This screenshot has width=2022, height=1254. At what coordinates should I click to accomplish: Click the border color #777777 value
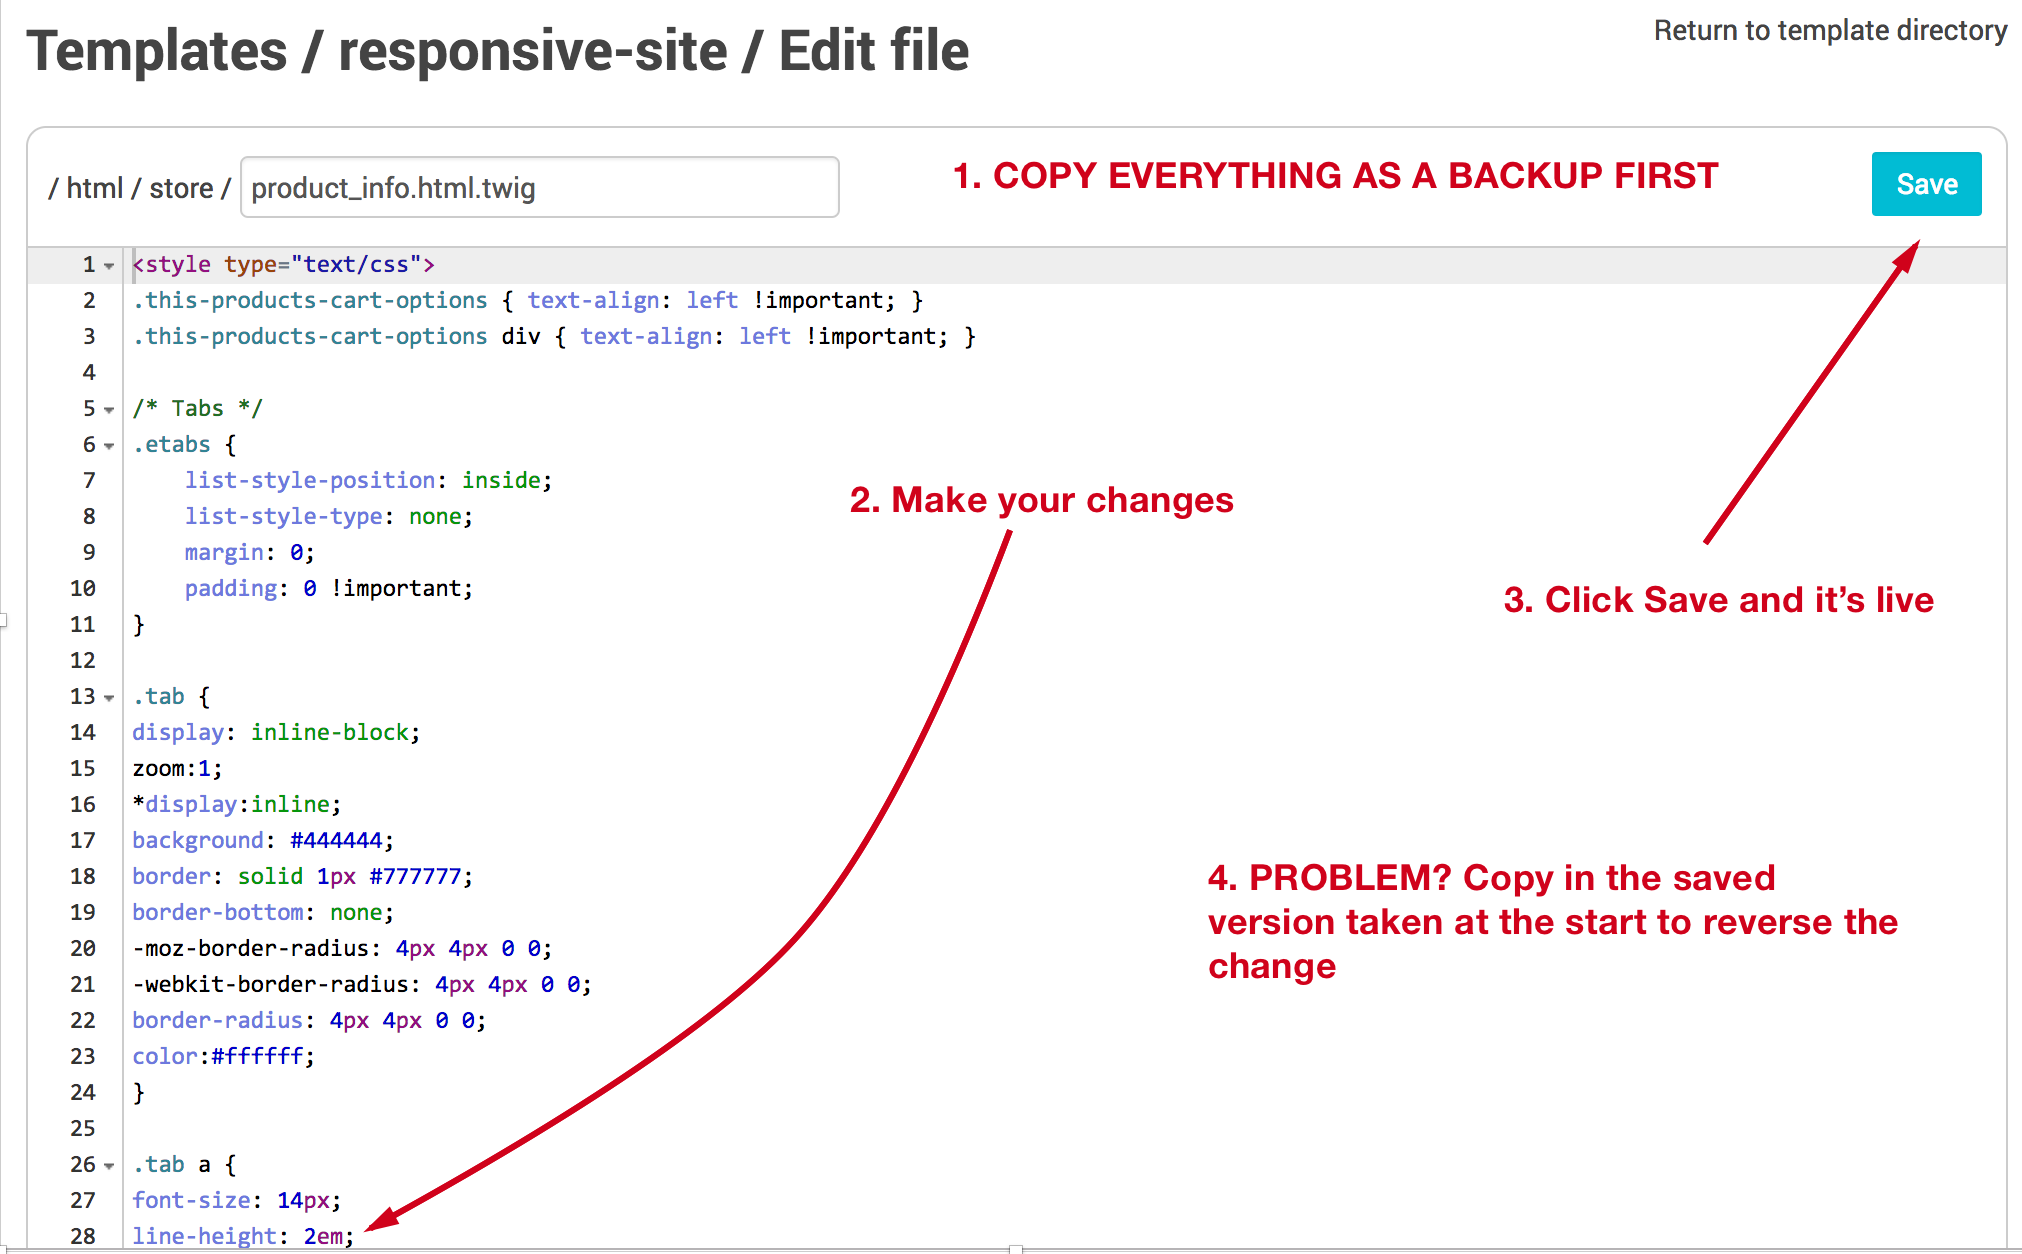[415, 876]
